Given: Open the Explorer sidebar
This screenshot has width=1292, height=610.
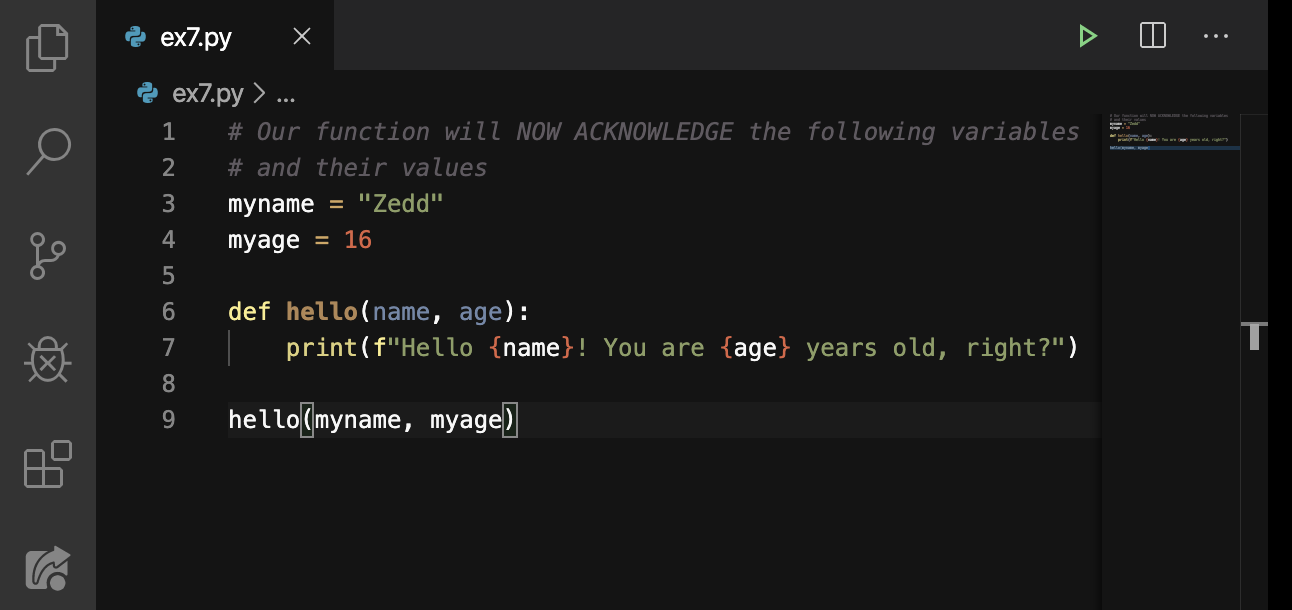Looking at the screenshot, I should 47,46.
